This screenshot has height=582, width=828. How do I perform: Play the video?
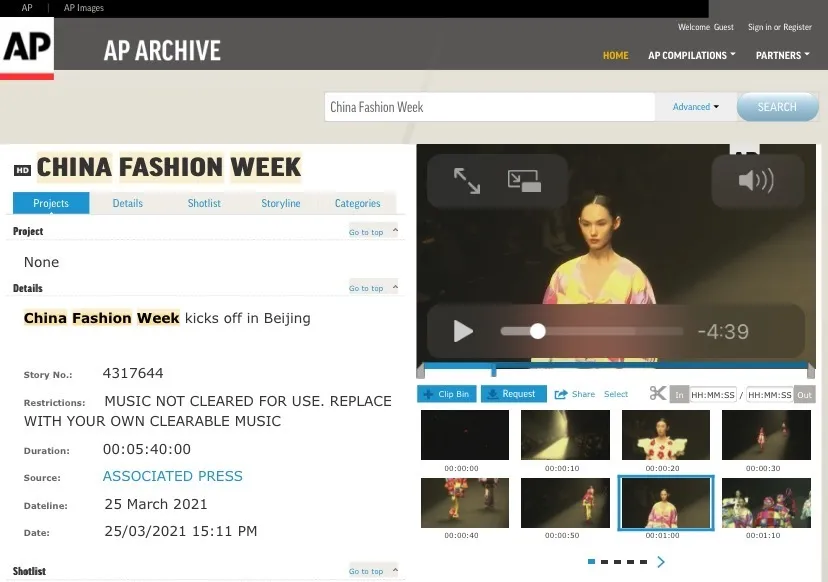tap(463, 332)
